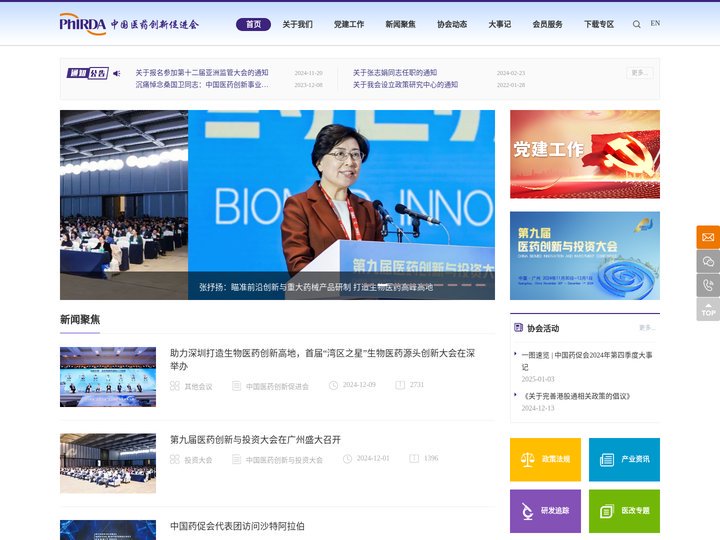Viewport: 720px width, 540px height.
Task: Open the 下载专区 menu
Action: 599,24
